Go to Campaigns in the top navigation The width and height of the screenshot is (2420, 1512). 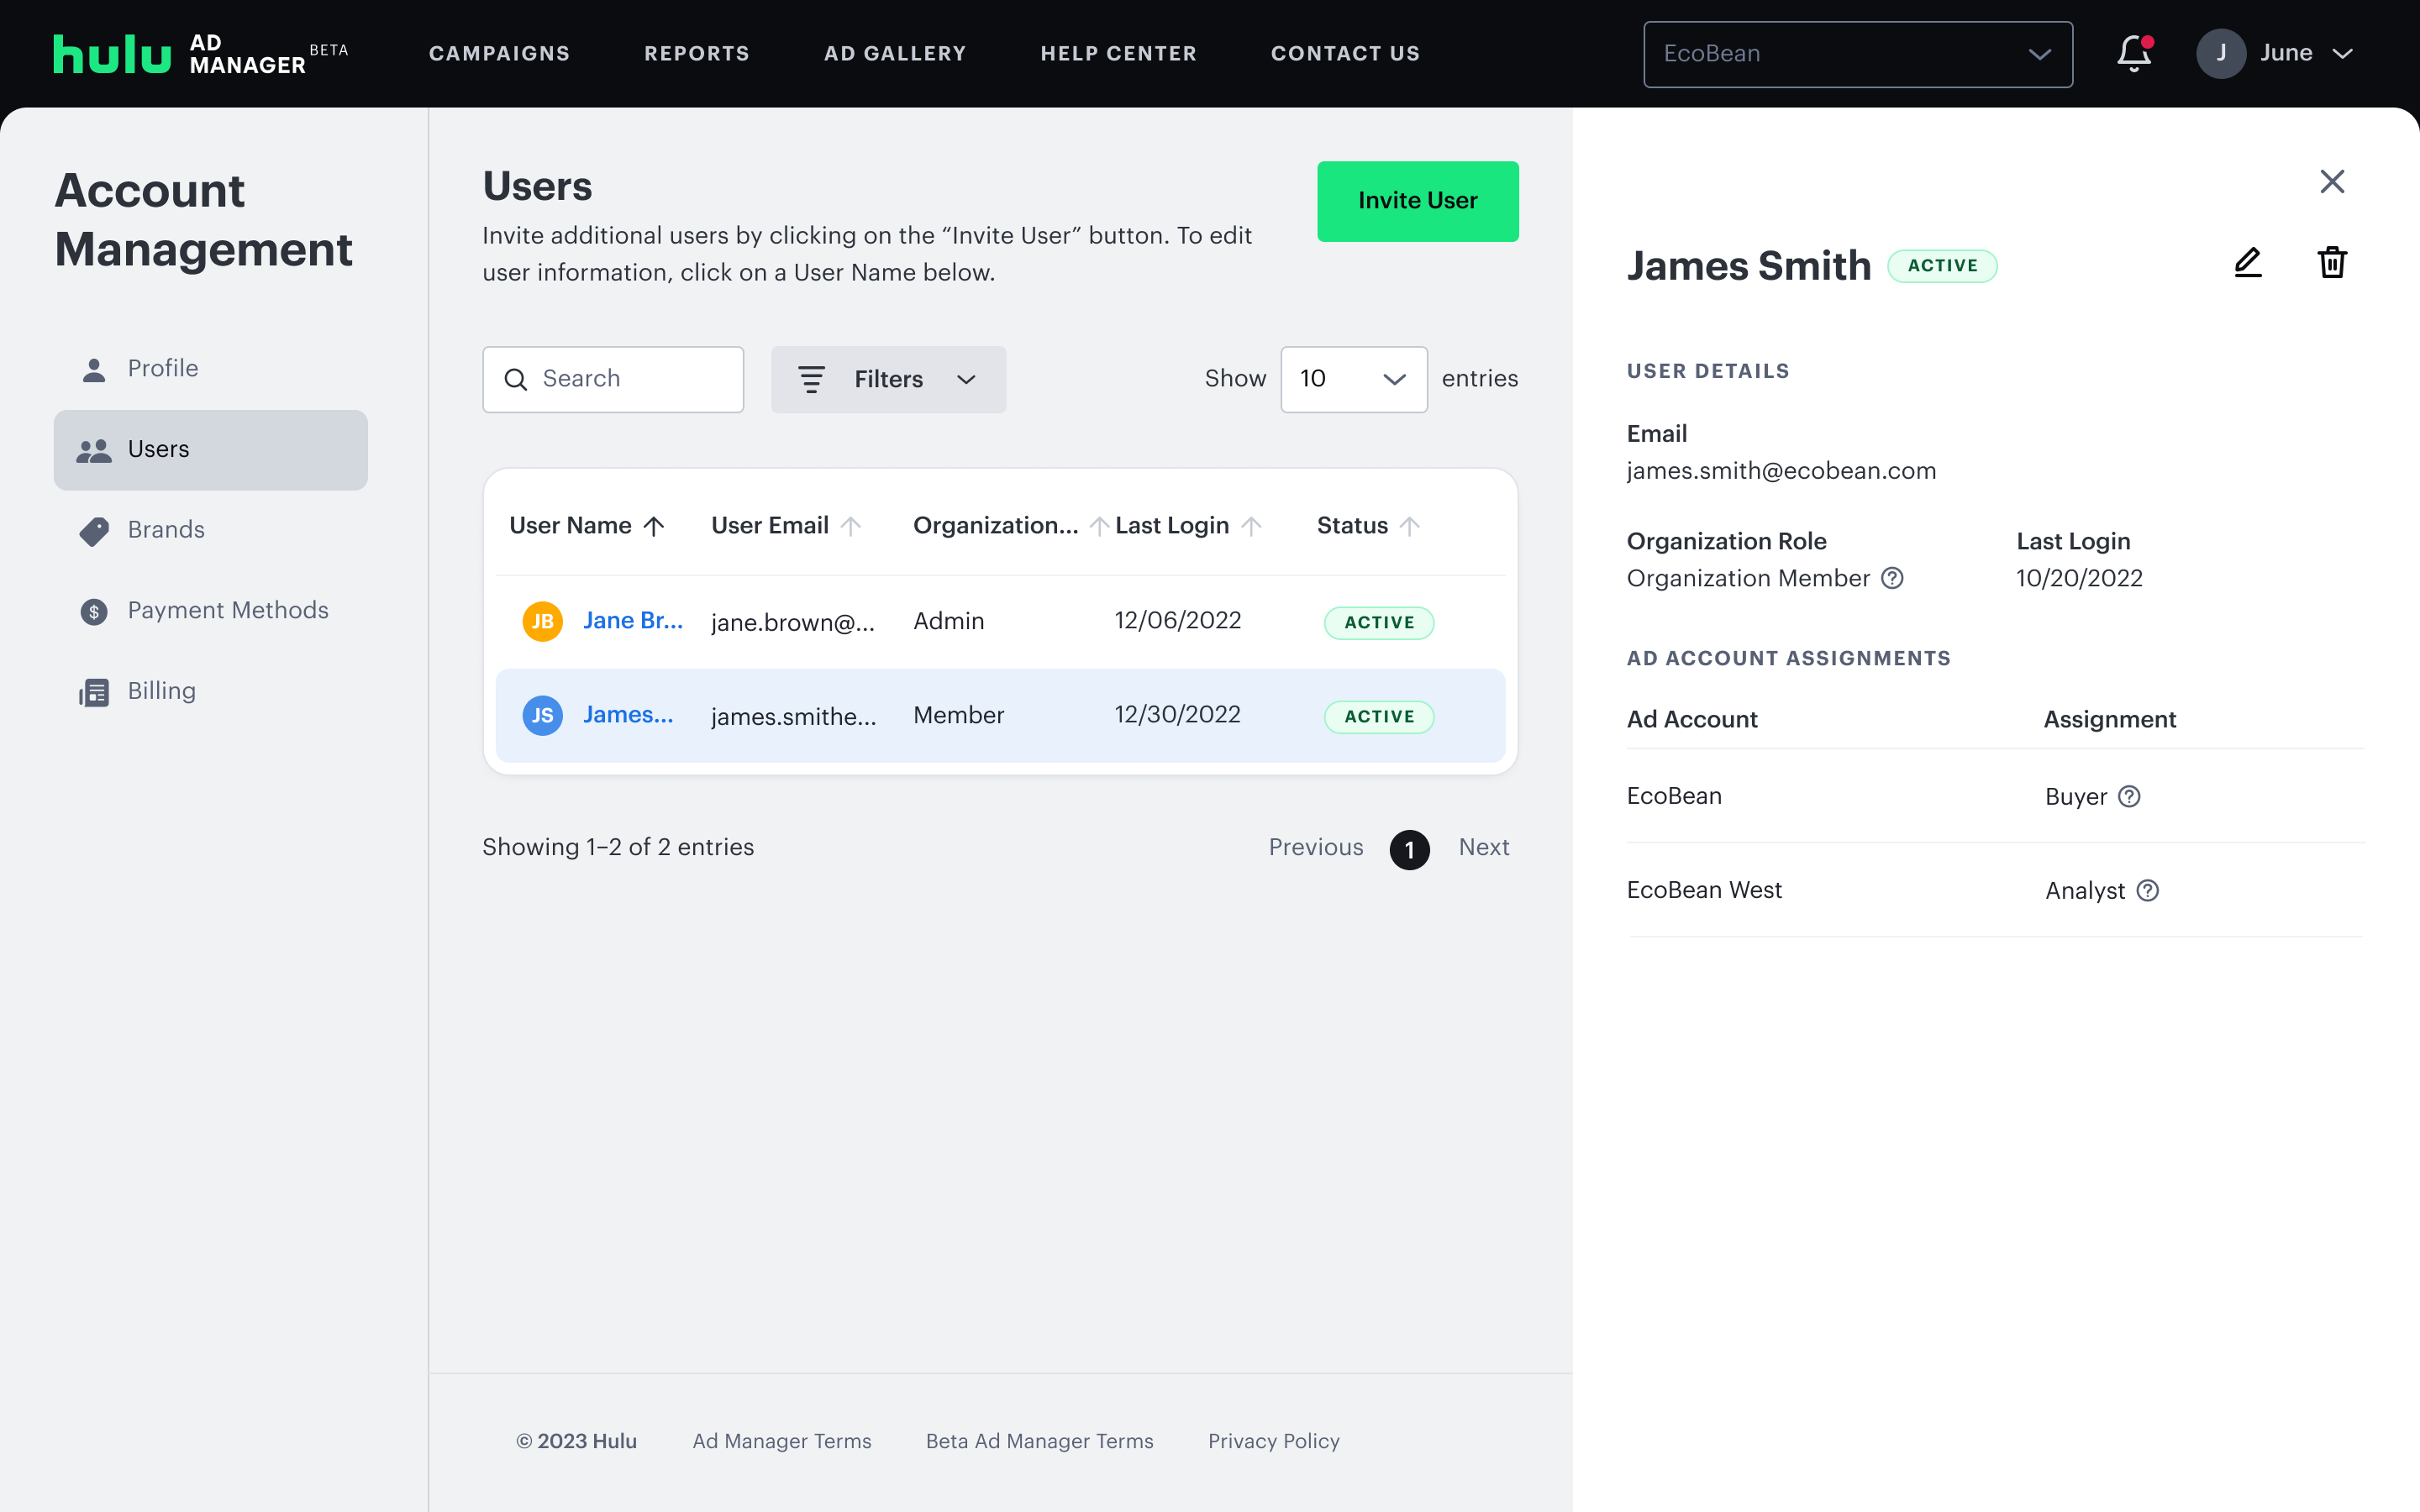pos(499,53)
